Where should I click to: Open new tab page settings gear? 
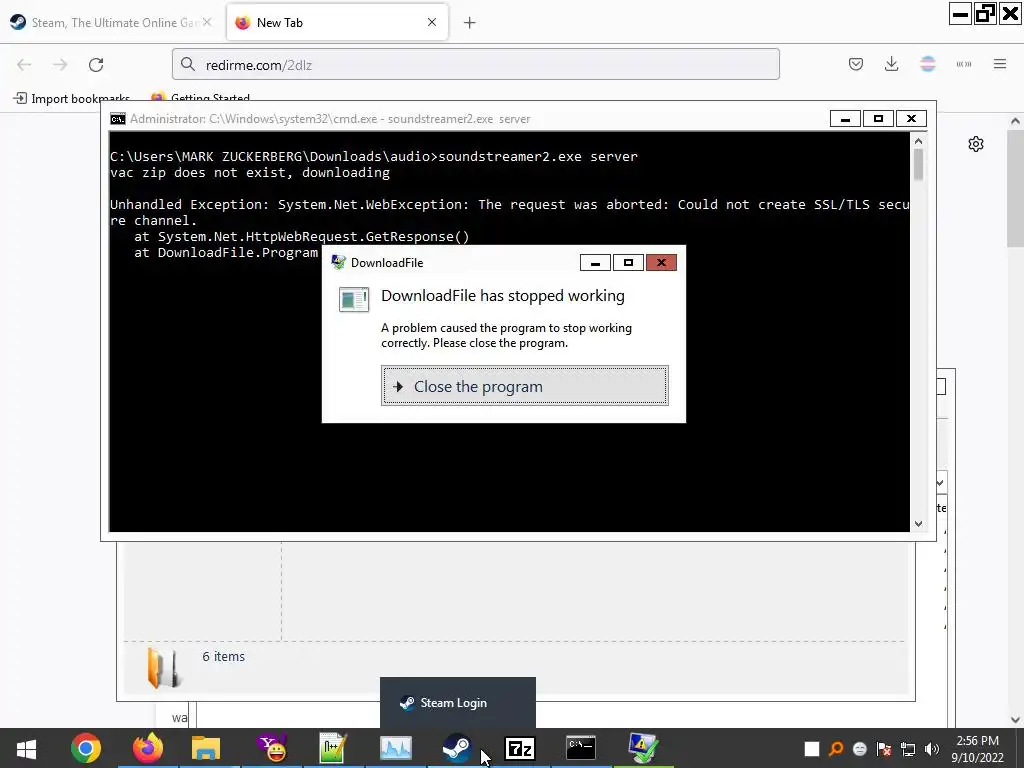pos(976,144)
